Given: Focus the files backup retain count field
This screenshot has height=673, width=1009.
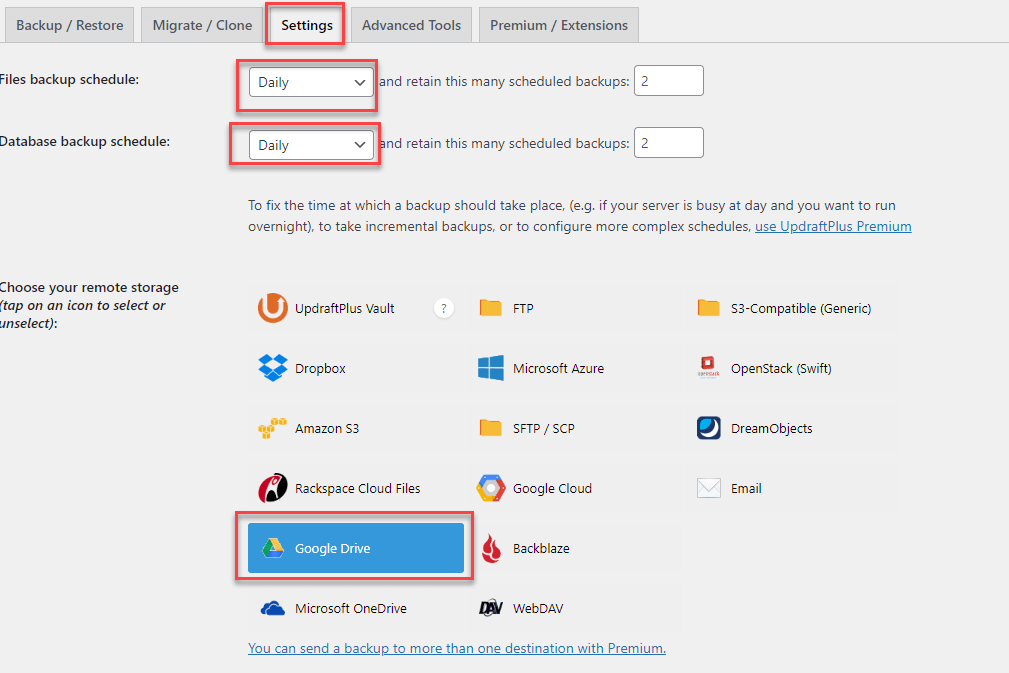Looking at the screenshot, I should coord(669,80).
